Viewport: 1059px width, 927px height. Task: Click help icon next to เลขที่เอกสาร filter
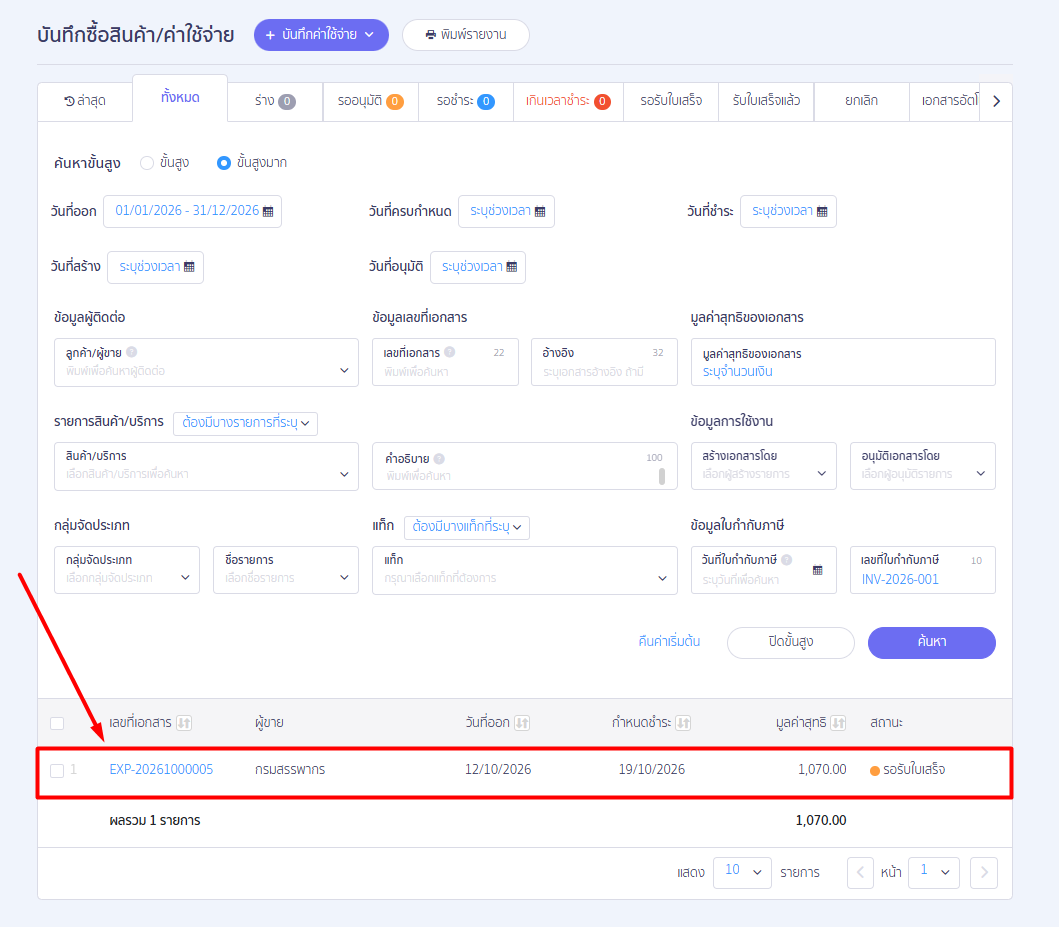(450, 352)
